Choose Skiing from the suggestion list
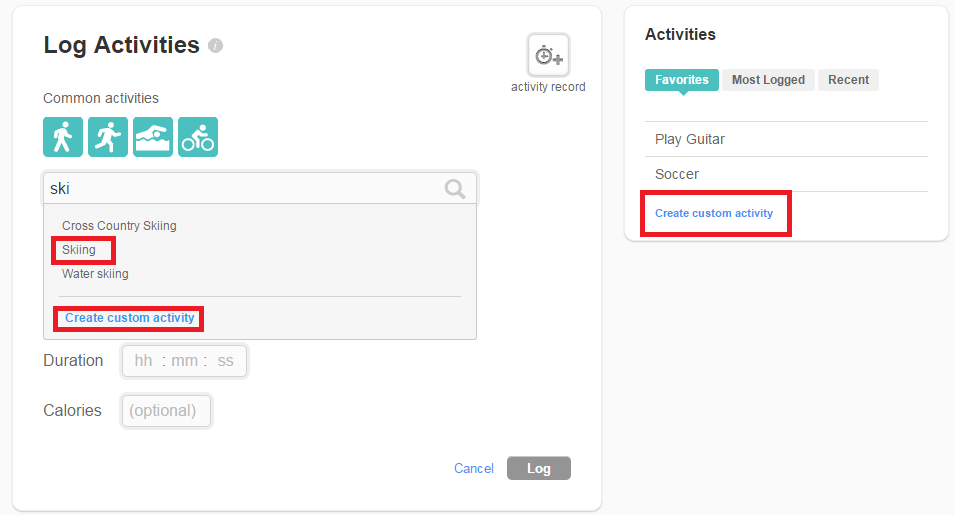The image size is (954, 515). click(x=79, y=250)
